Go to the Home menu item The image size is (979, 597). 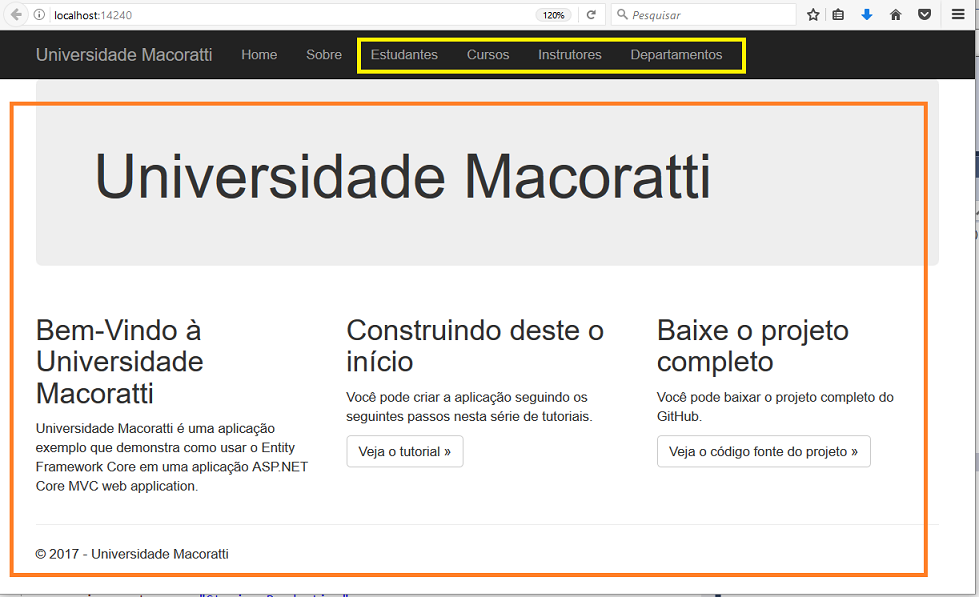[259, 55]
